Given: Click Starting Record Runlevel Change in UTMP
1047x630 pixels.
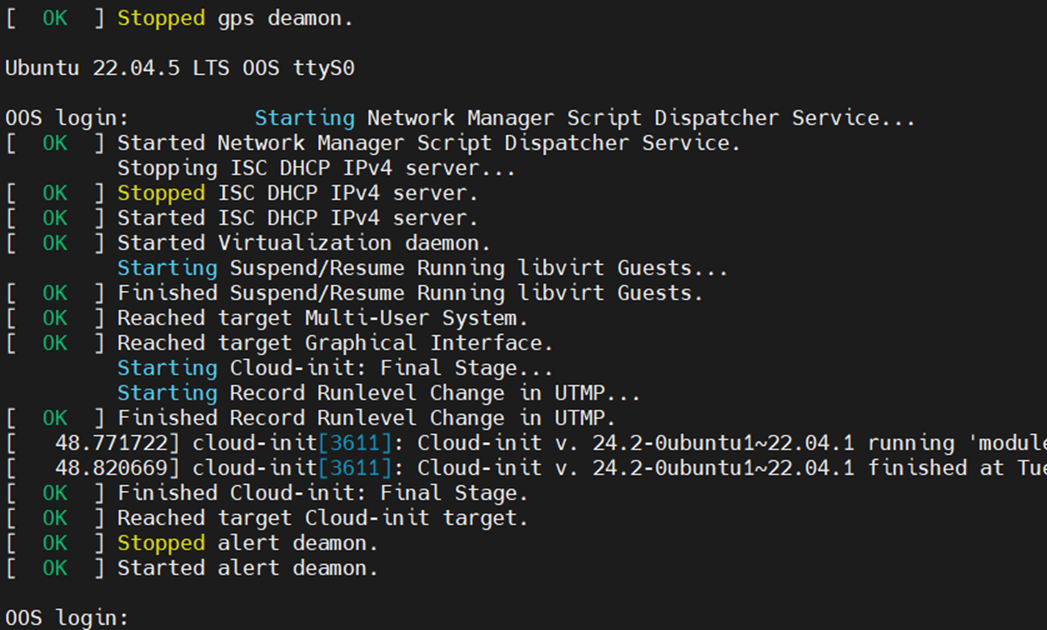Looking at the screenshot, I should (379, 393).
